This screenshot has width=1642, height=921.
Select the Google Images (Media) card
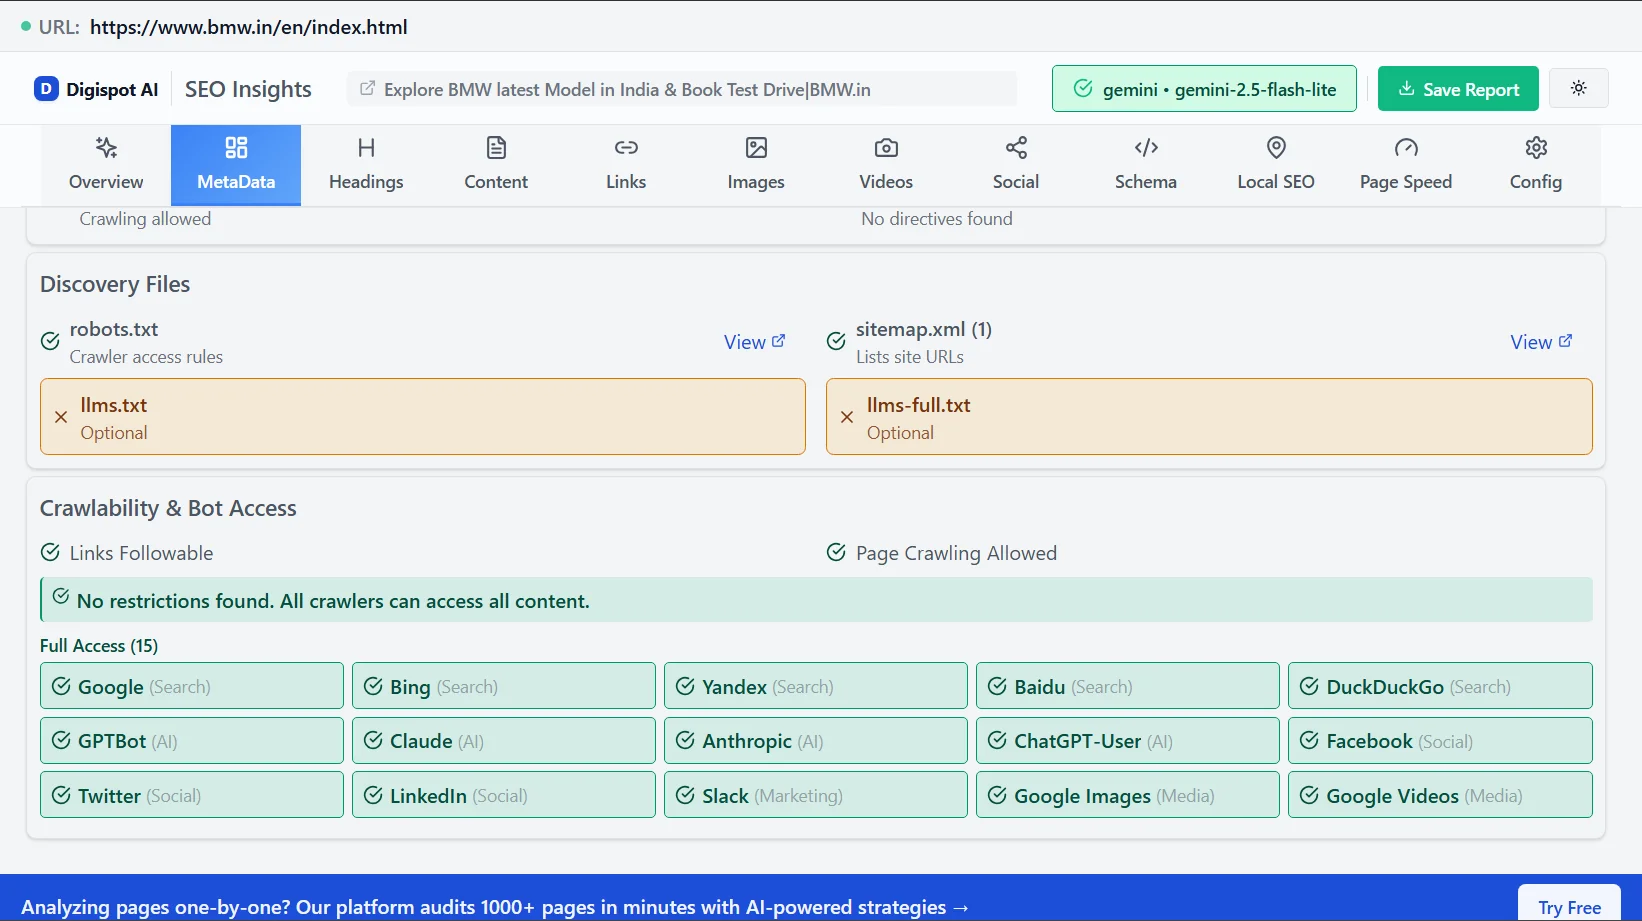(1128, 795)
